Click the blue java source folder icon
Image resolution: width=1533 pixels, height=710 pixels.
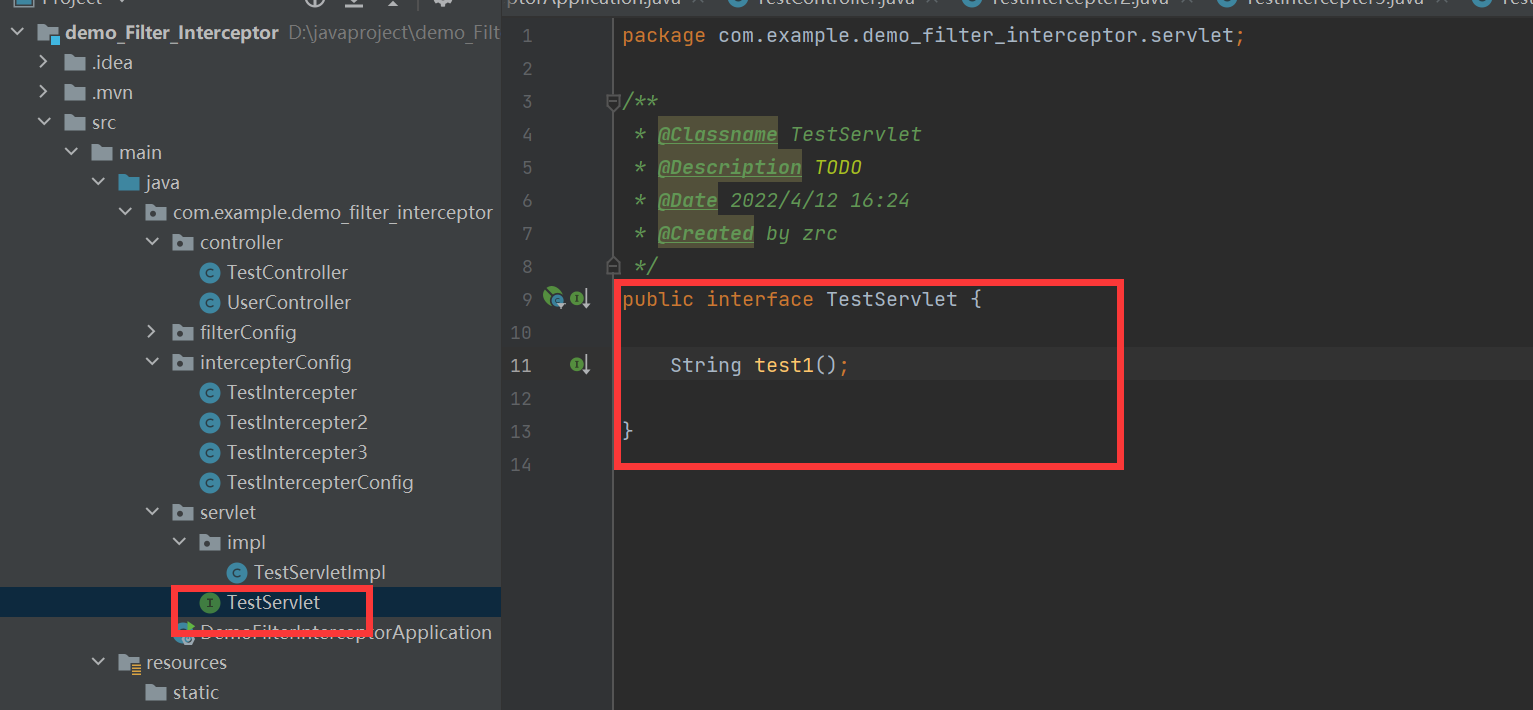[129, 183]
